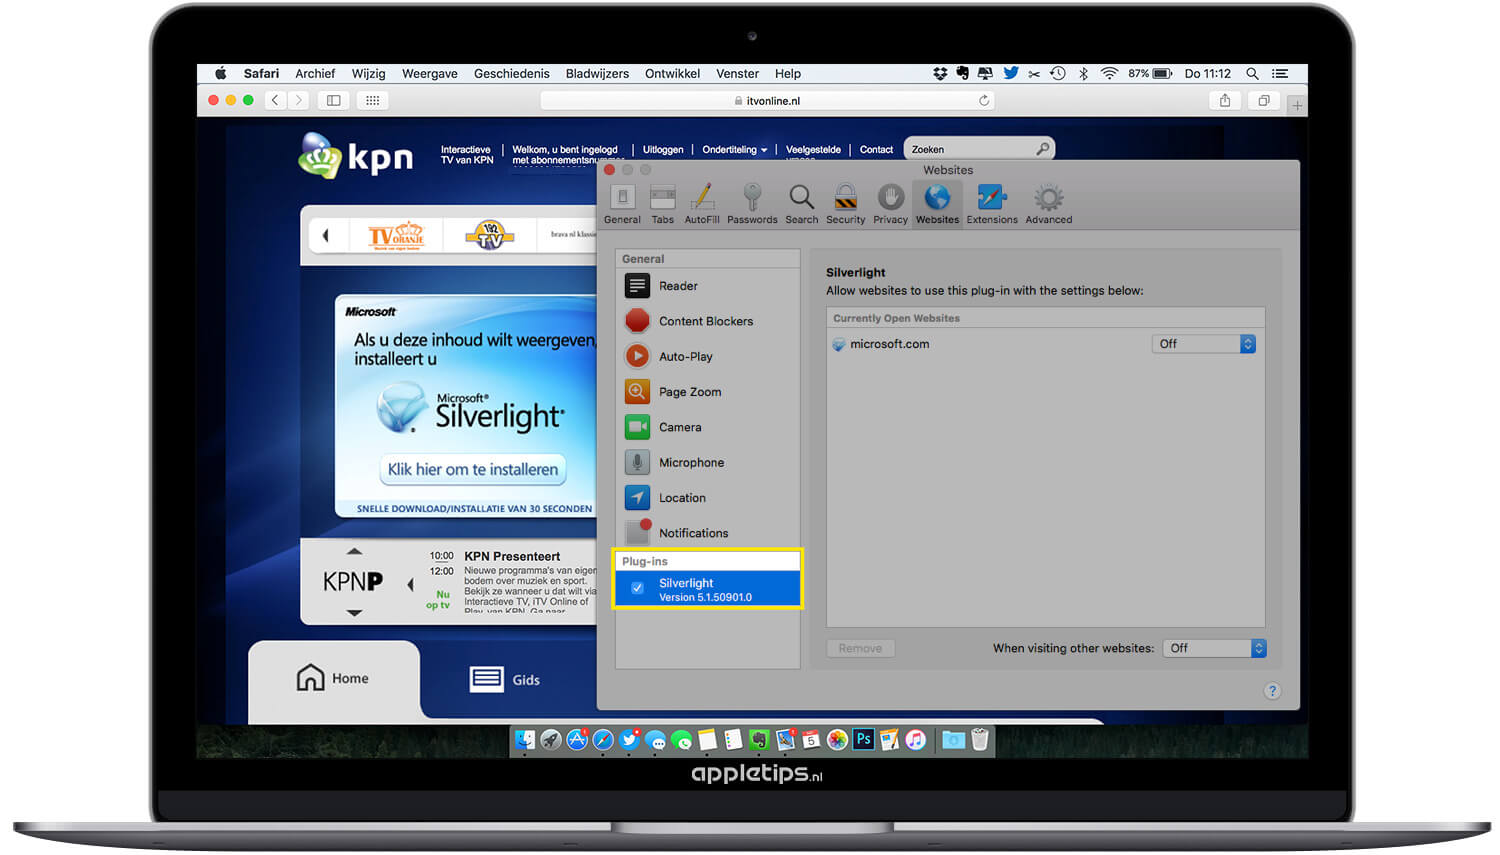The image size is (1500, 855).
Task: Select the Websites preferences tab
Action: (x=937, y=204)
